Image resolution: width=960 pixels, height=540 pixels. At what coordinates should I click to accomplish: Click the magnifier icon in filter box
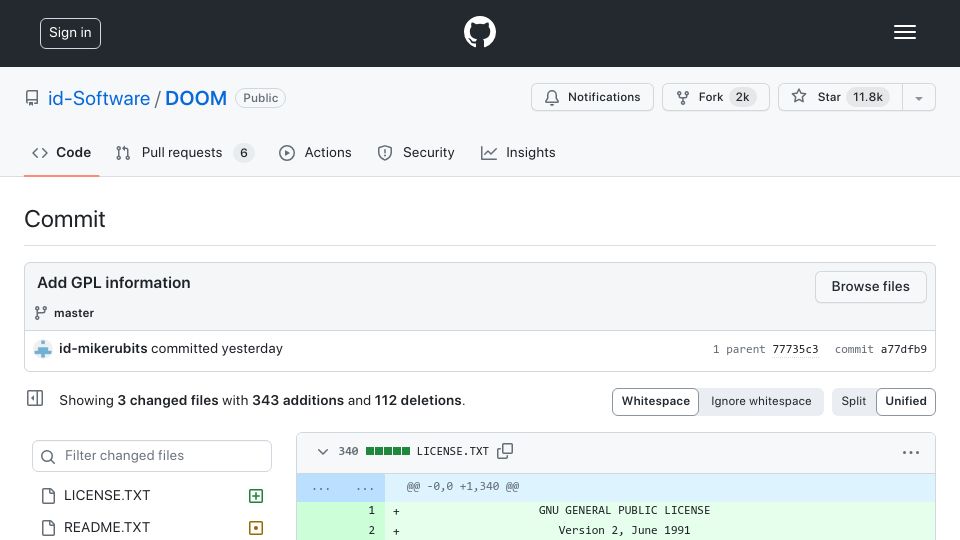[48, 457]
